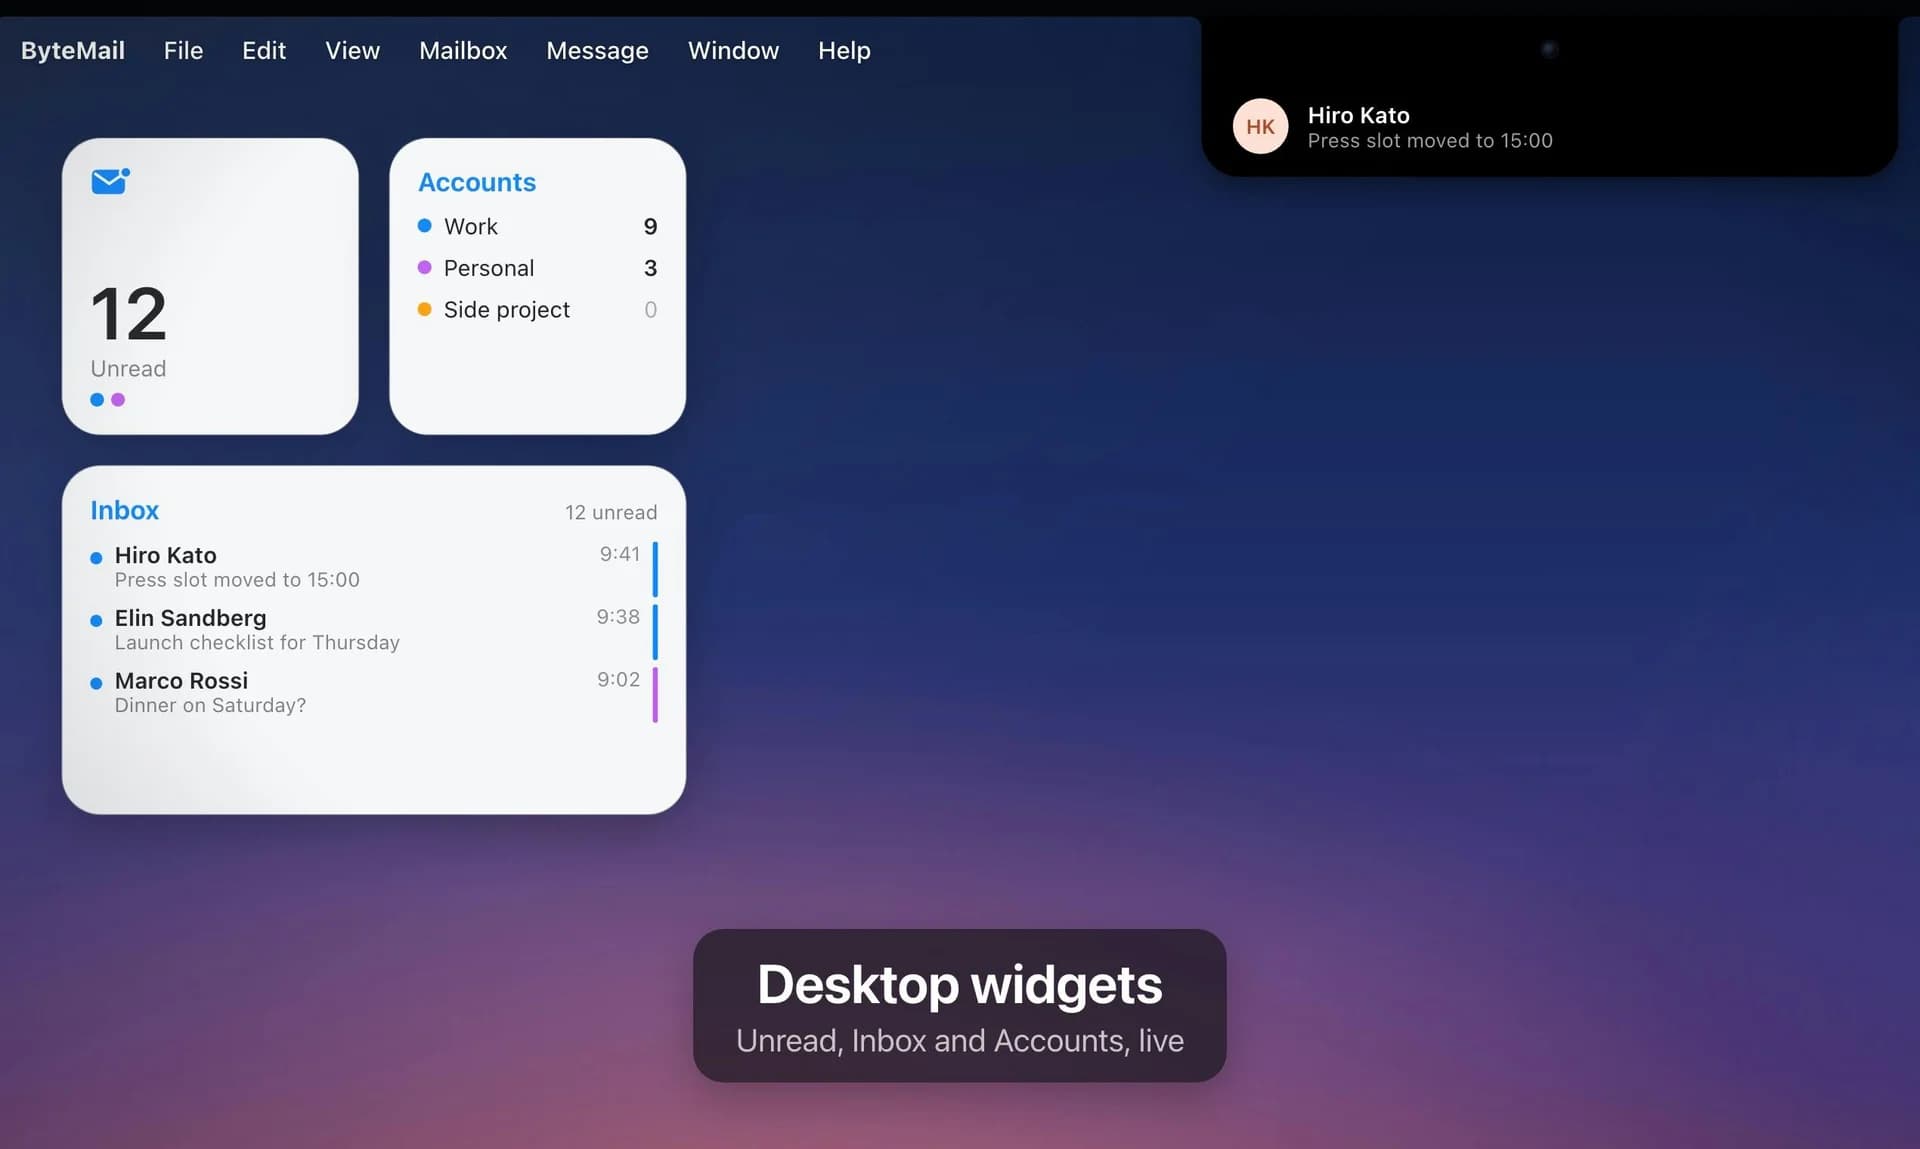Click the 9:41 timestamp on Hiro Kato's message
Viewport: 1920px width, 1149px height.
(620, 554)
